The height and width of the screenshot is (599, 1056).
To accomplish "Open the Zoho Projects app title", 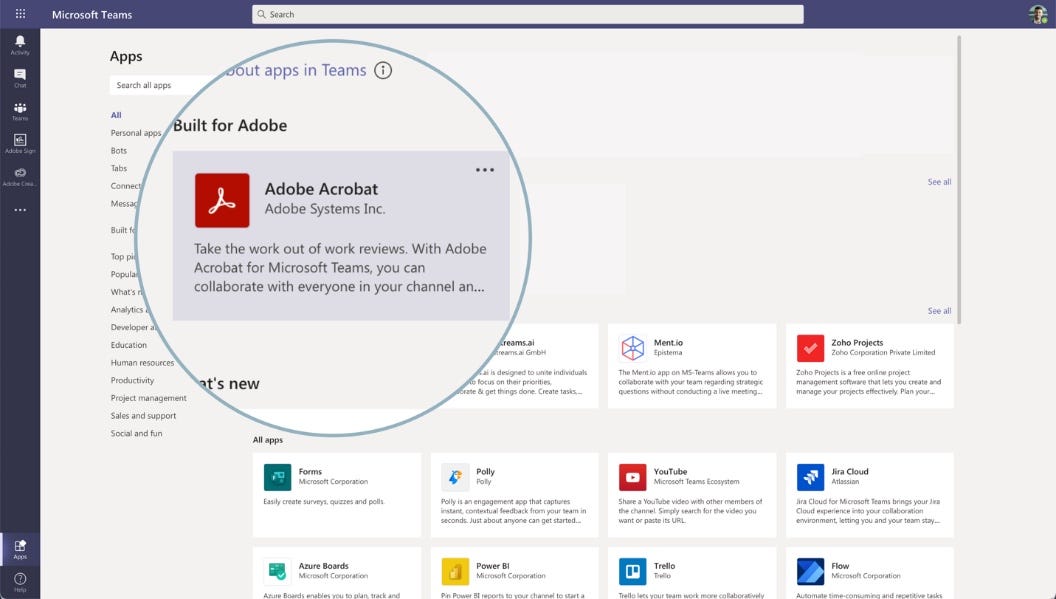I will click(x=857, y=342).
